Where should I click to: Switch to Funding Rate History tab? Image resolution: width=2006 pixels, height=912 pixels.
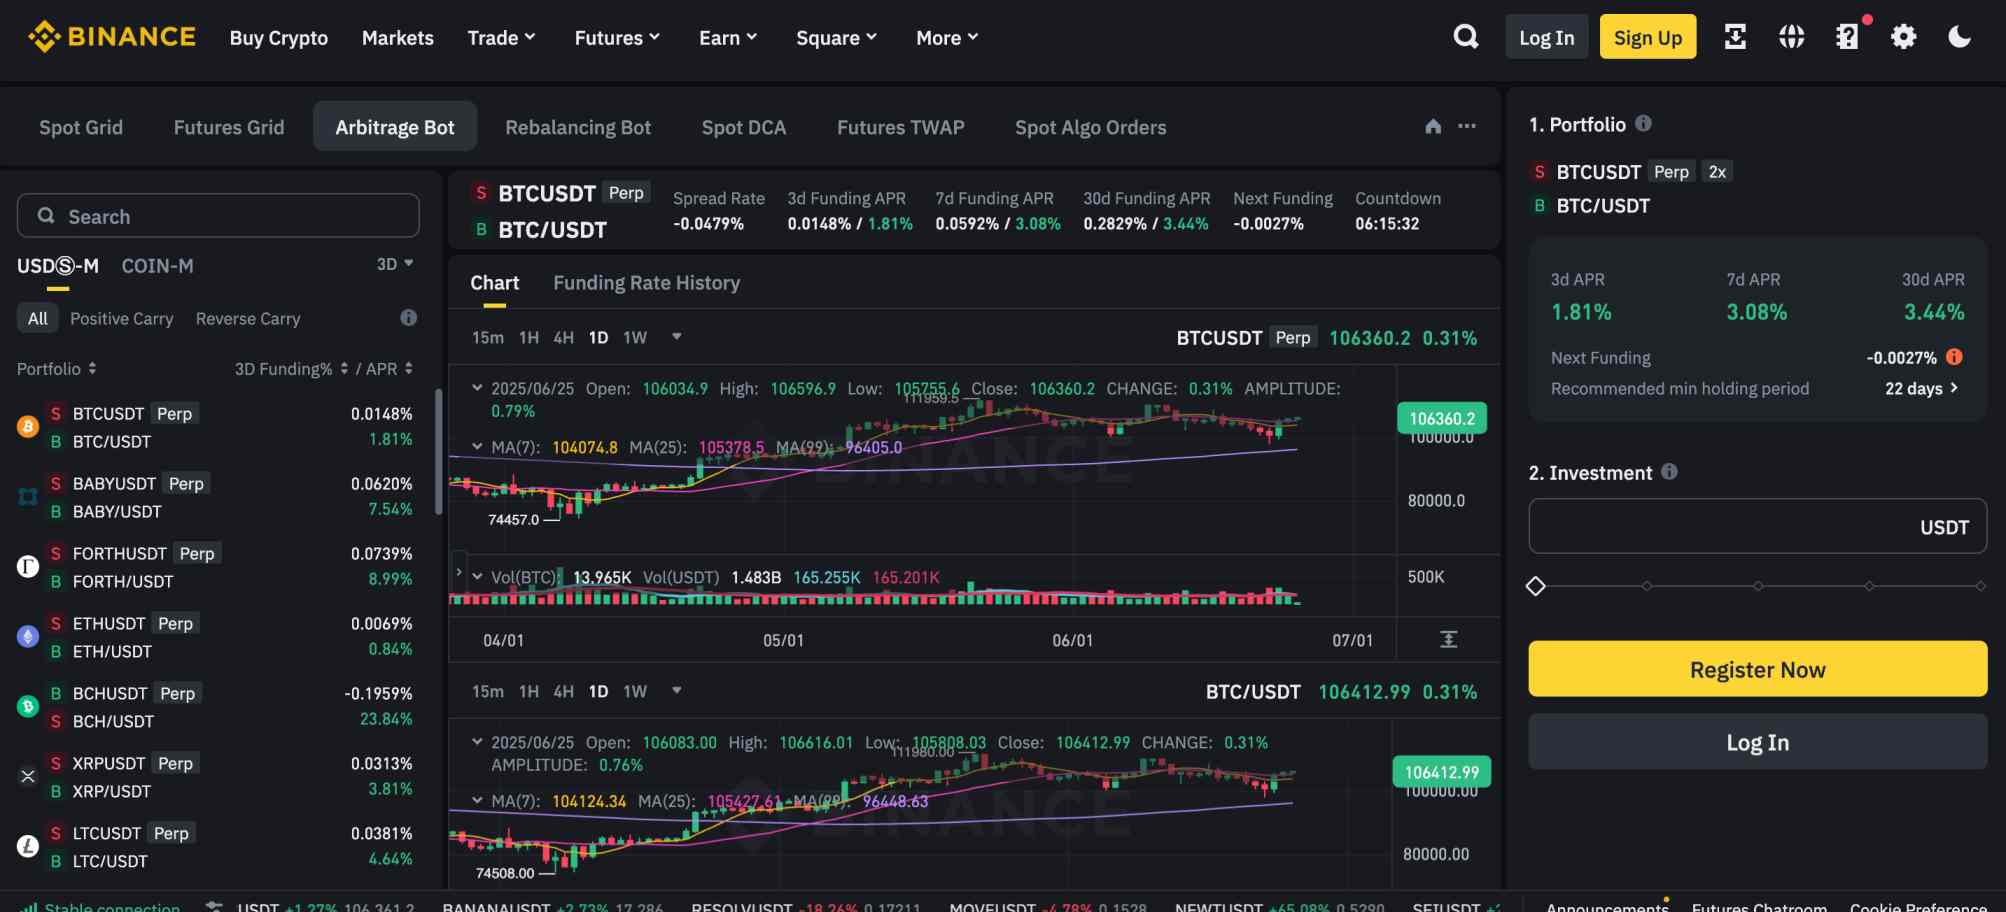(646, 283)
